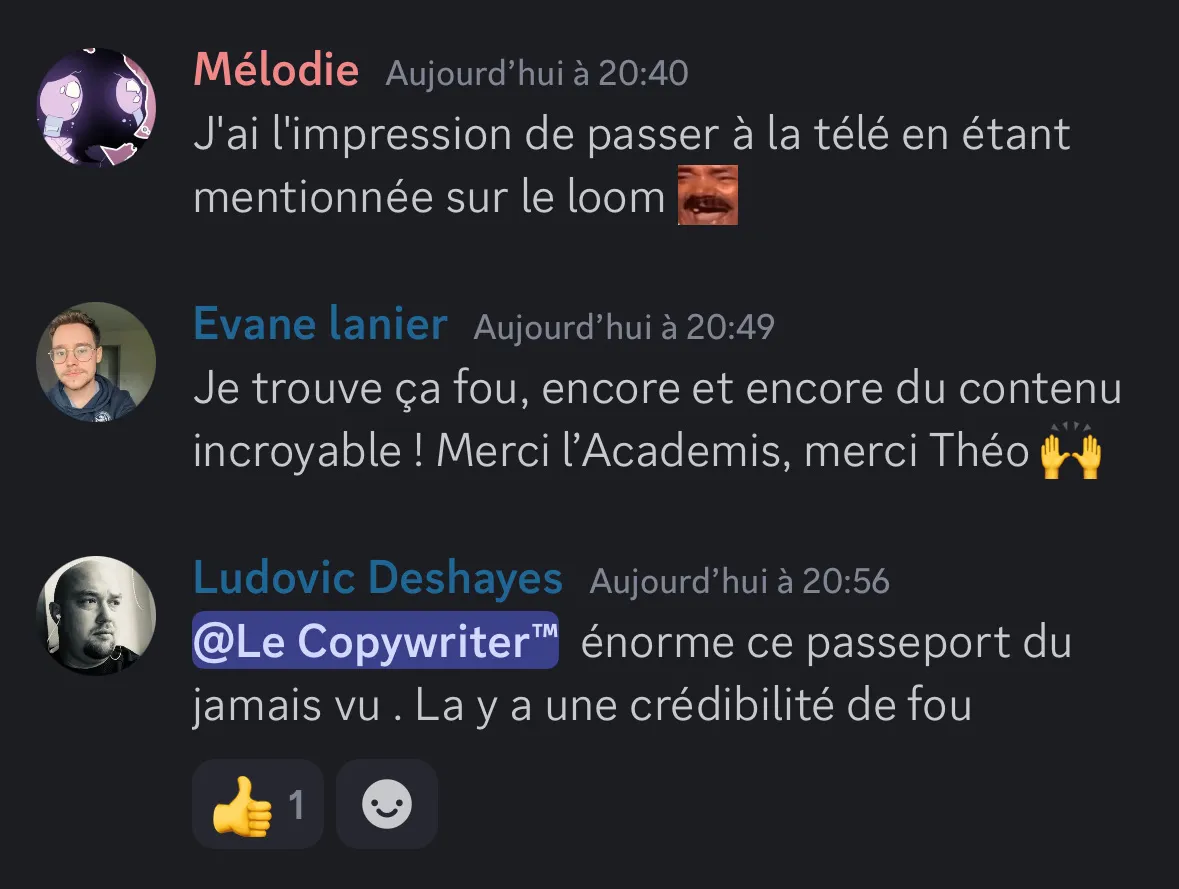This screenshot has height=889, width=1179.
Task: Select the text 'mentionnée sur le loom'
Action: 429,197
